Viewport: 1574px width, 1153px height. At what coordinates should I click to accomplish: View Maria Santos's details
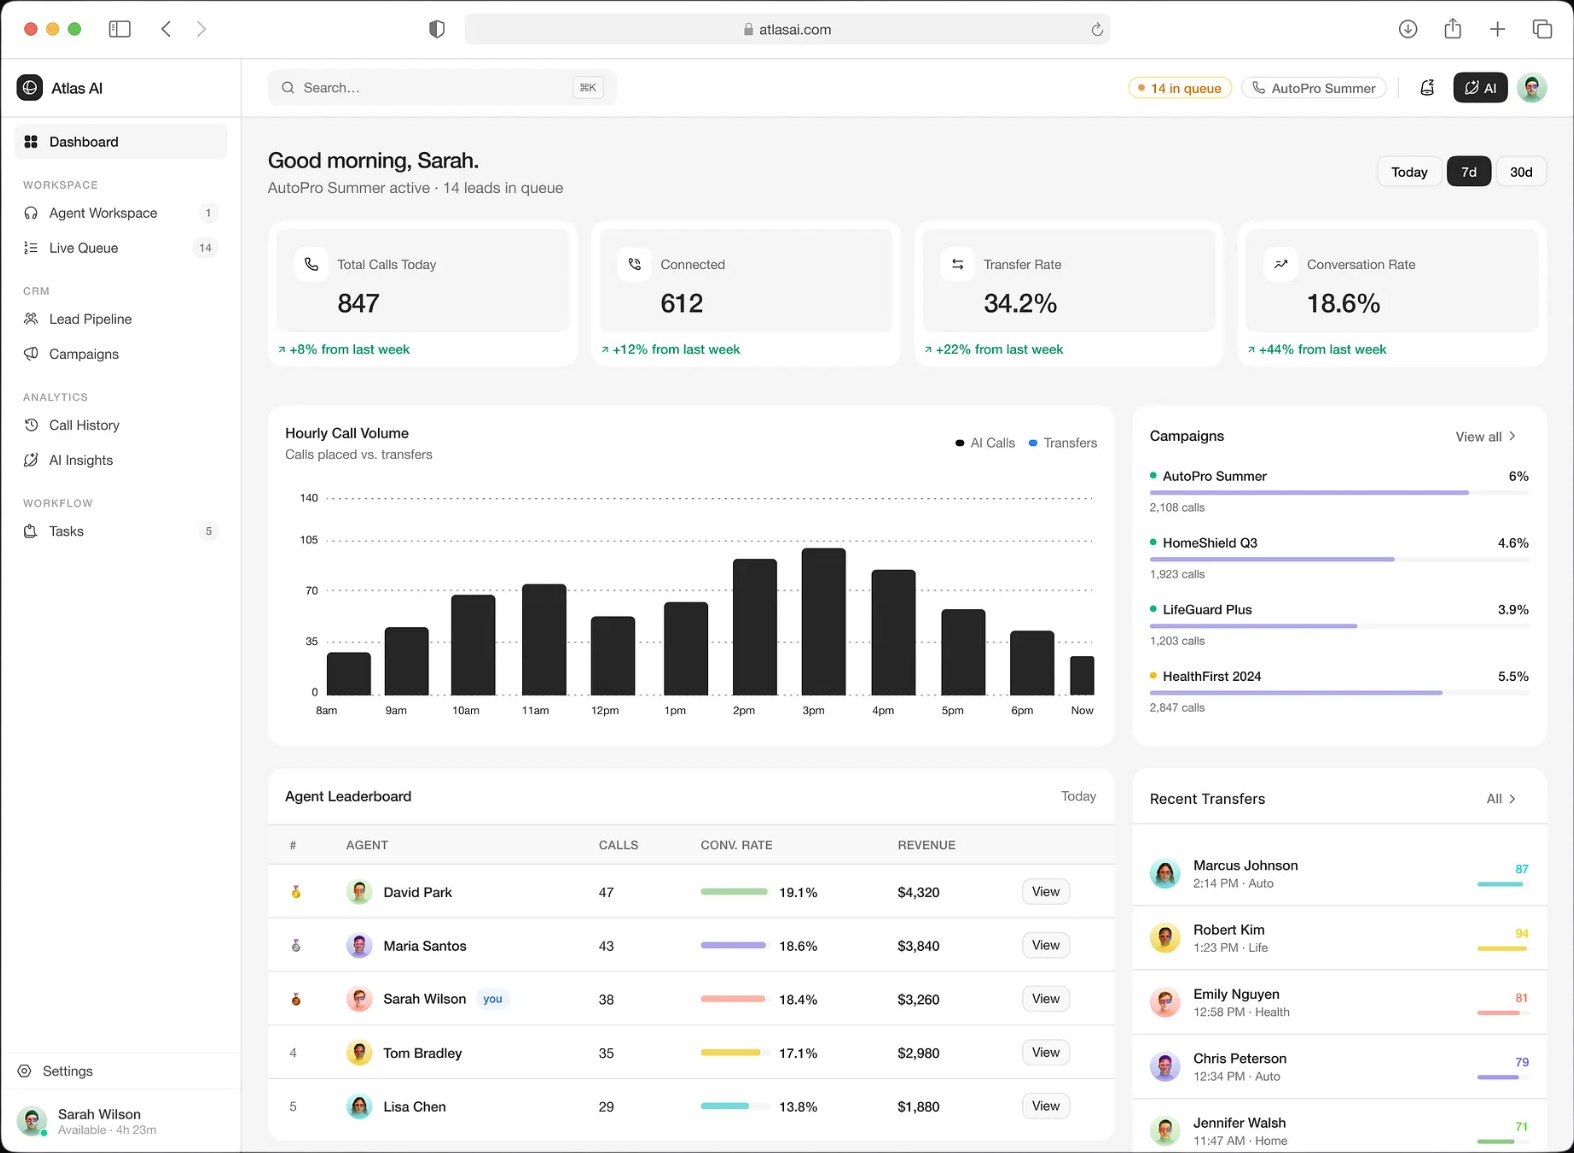click(x=1046, y=945)
